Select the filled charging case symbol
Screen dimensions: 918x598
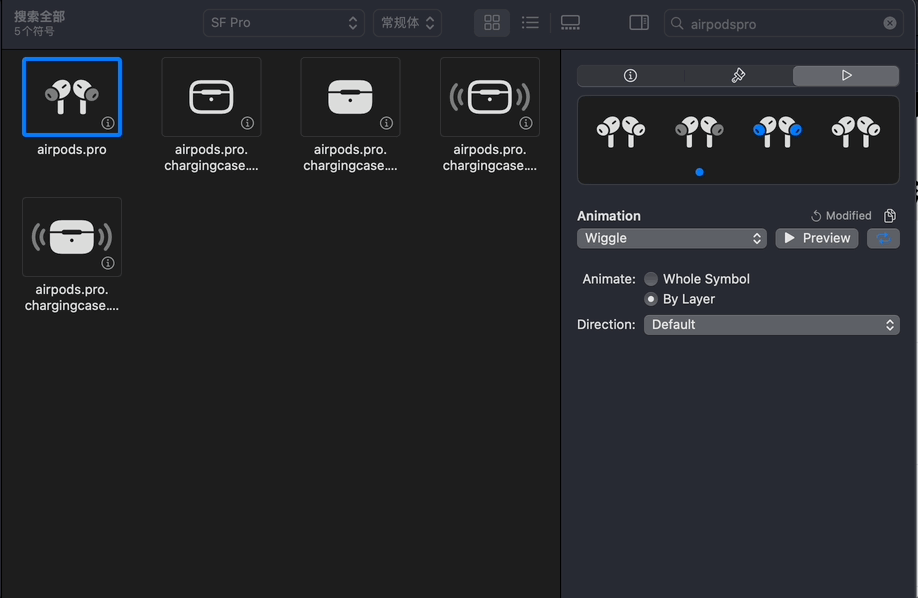[x=350, y=97]
